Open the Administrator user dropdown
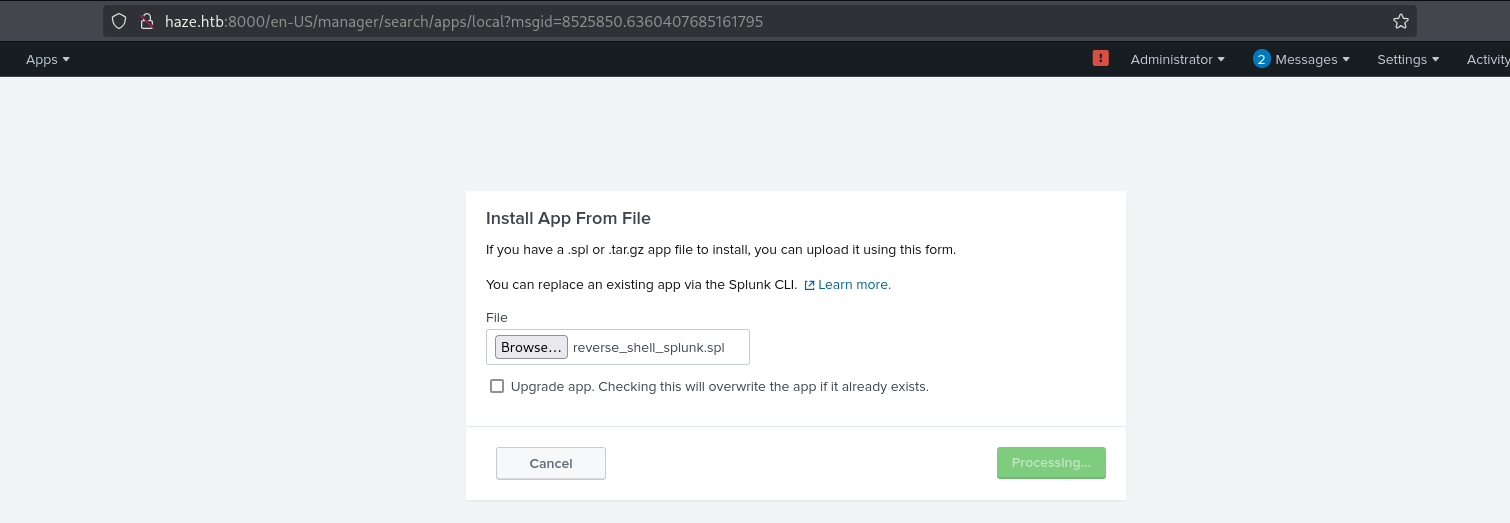The width and height of the screenshot is (1510, 523). pos(1177,59)
